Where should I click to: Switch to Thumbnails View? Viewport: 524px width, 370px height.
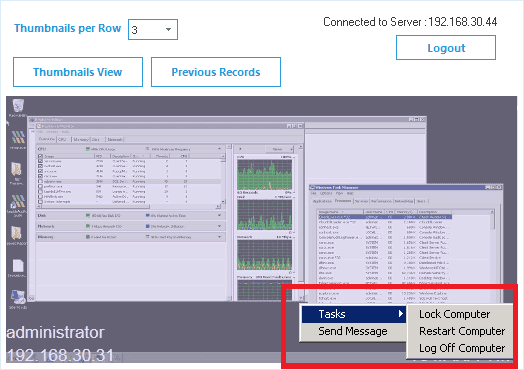coord(78,72)
